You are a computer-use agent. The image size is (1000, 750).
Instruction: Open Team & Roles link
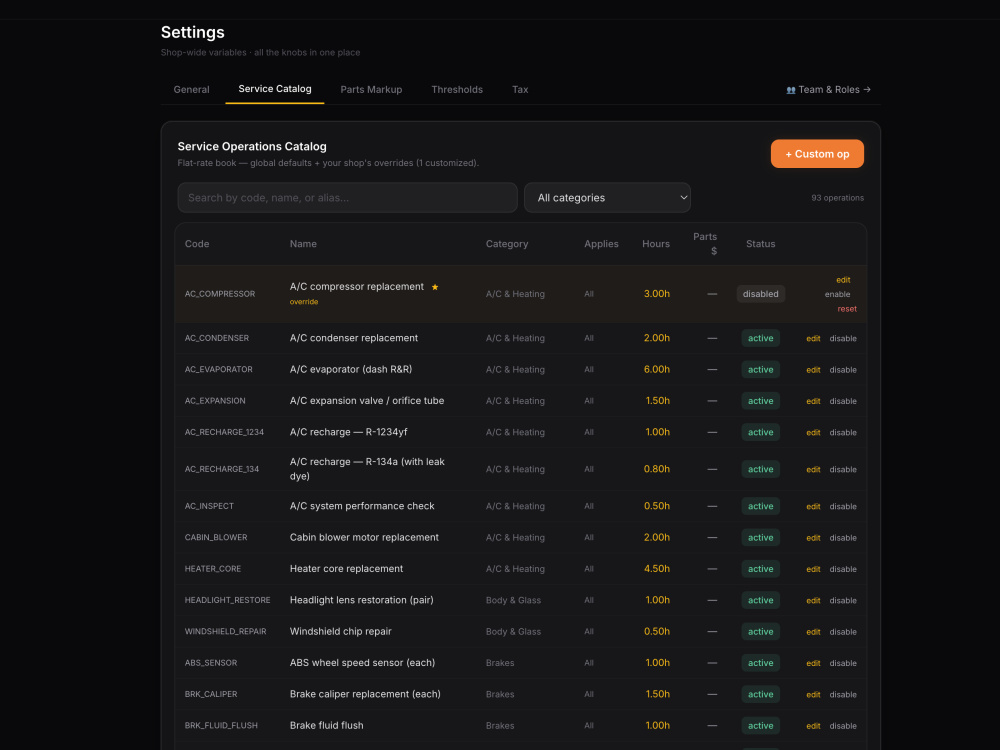(x=828, y=90)
